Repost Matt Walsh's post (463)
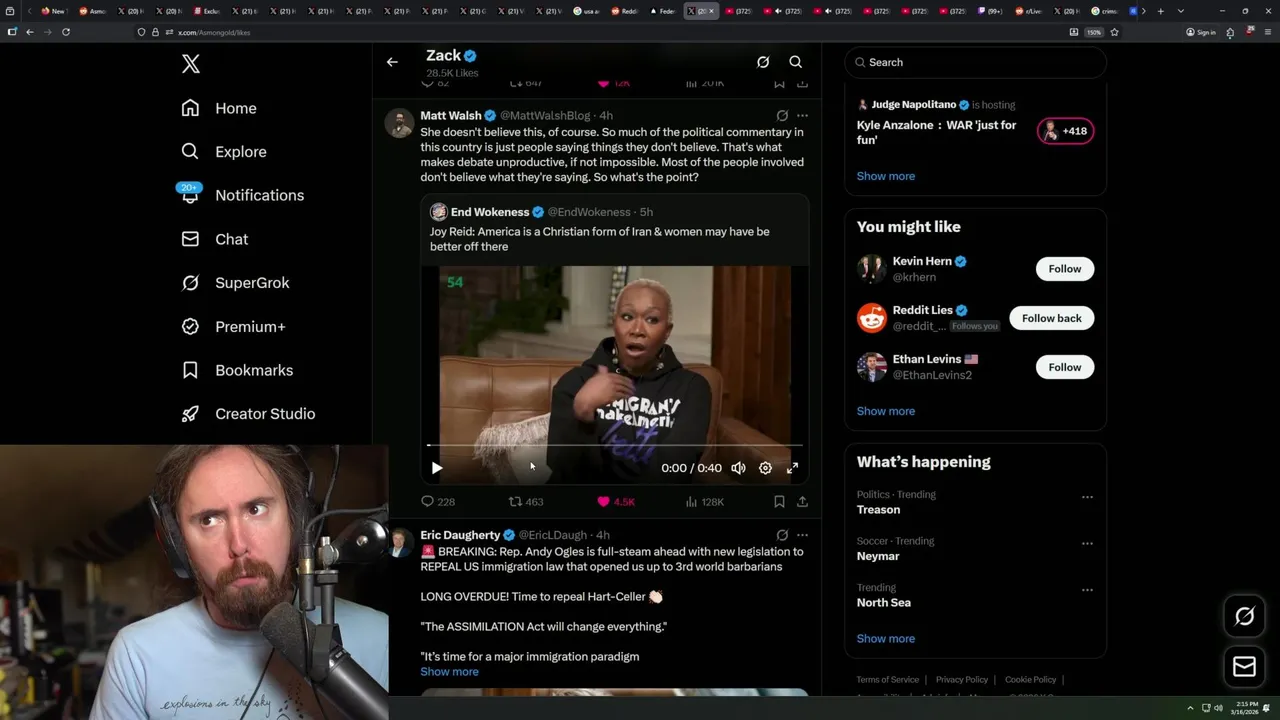This screenshot has height=720, width=1280. tap(526, 502)
